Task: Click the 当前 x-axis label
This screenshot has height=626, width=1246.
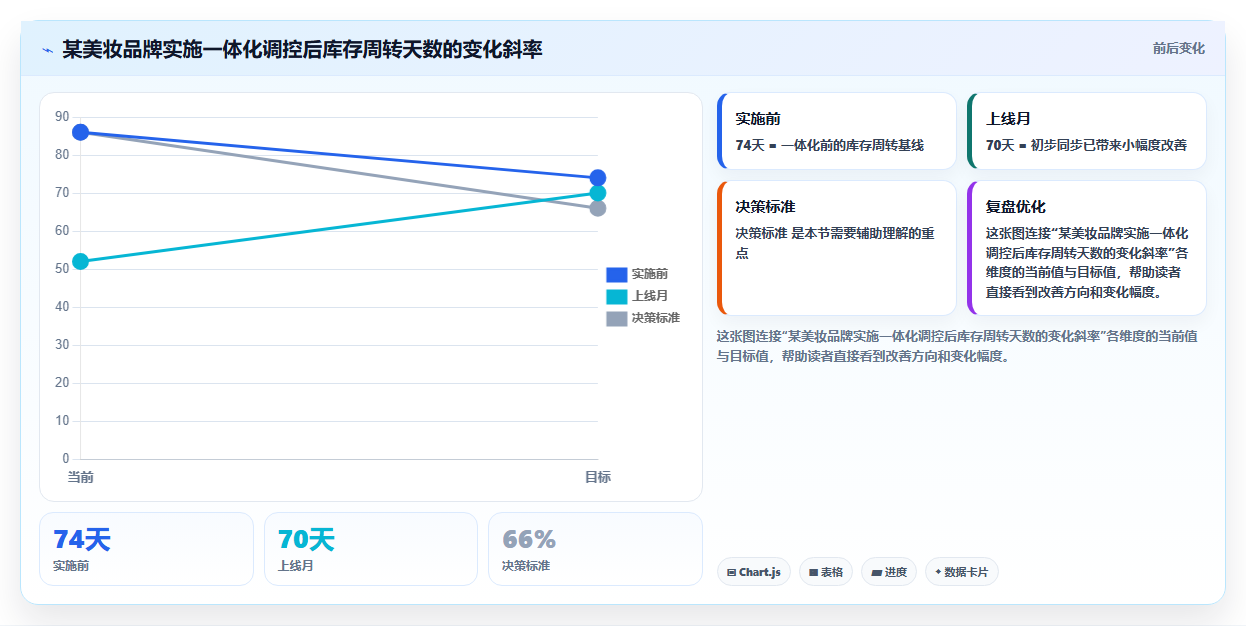Action: coord(81,477)
